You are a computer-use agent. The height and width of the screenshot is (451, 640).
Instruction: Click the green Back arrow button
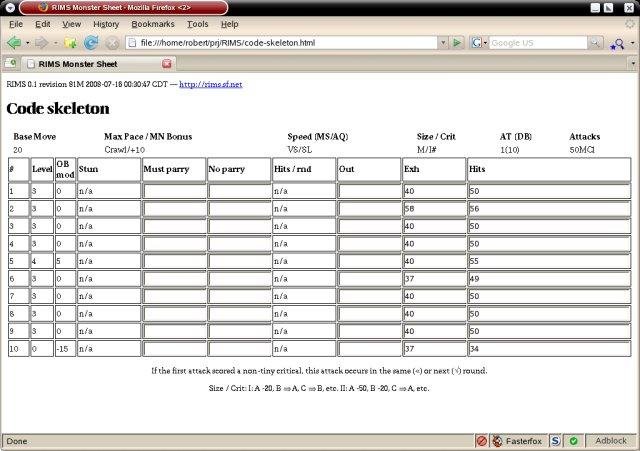[x=14, y=42]
